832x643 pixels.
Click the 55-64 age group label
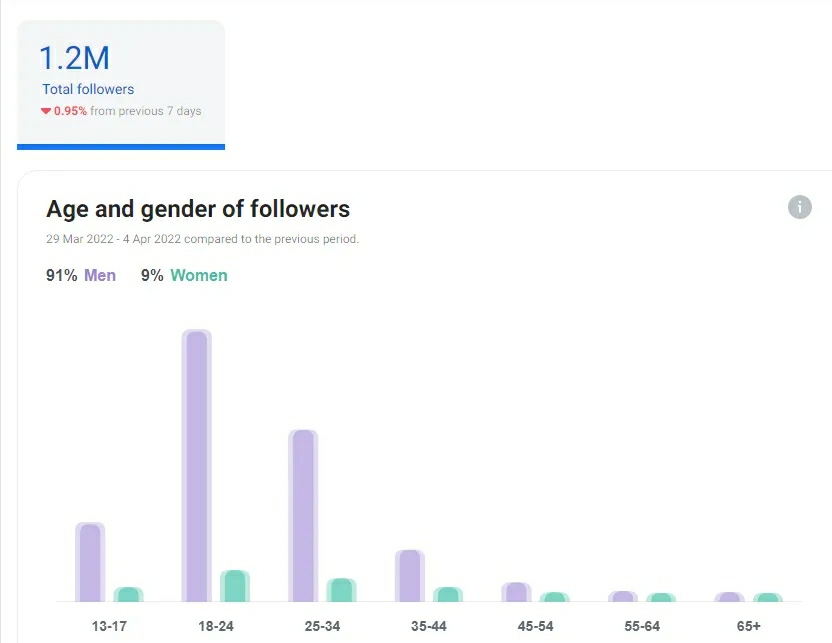(642, 626)
